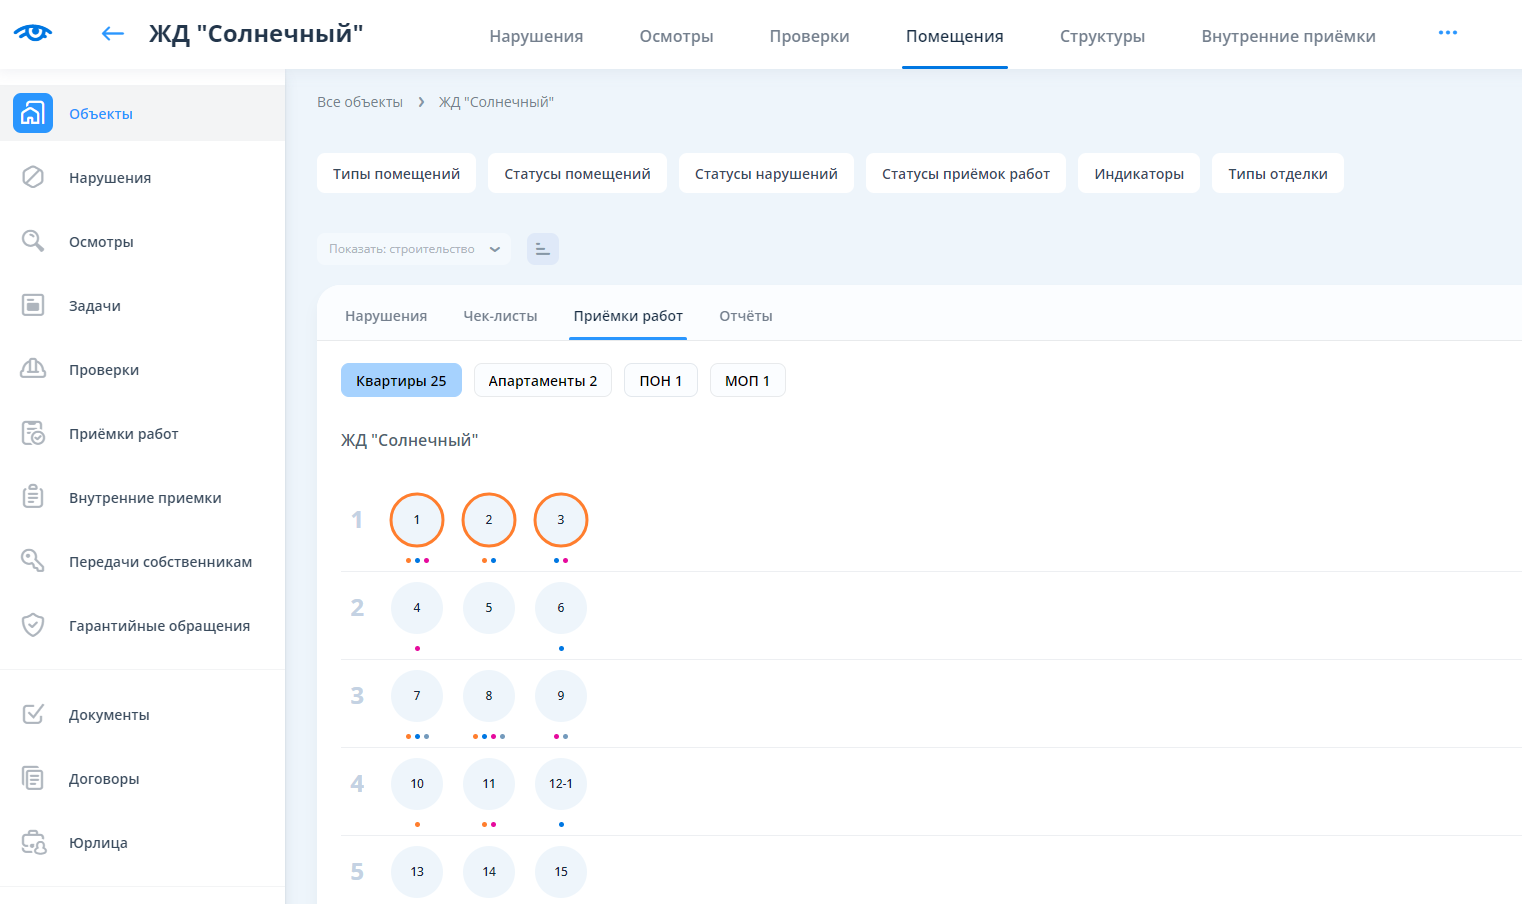Open Гарантийные обращения shield icon

coord(33,625)
